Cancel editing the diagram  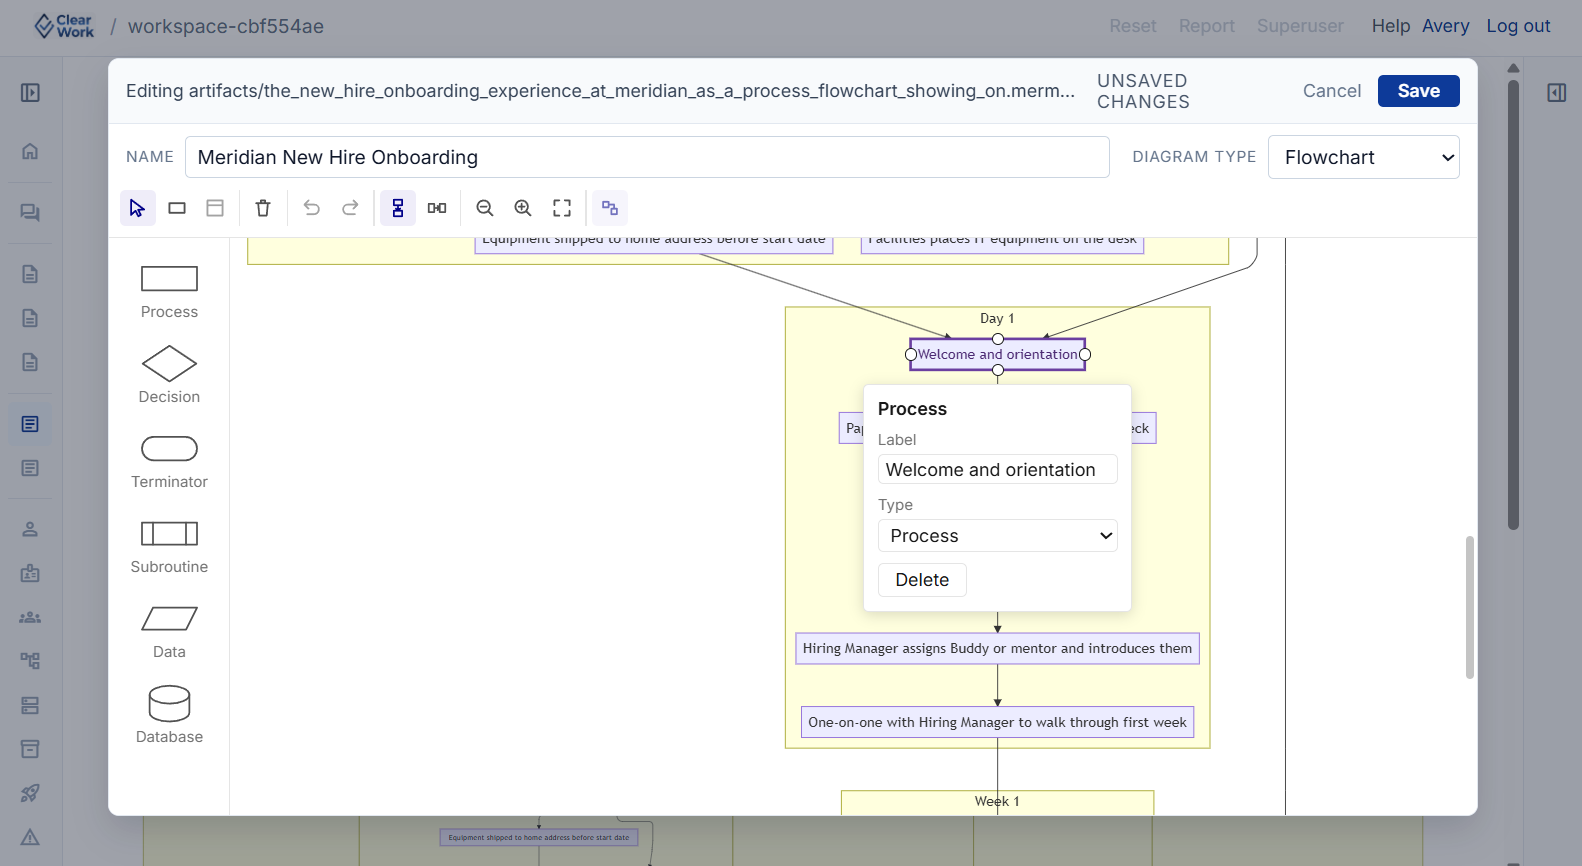click(1332, 91)
